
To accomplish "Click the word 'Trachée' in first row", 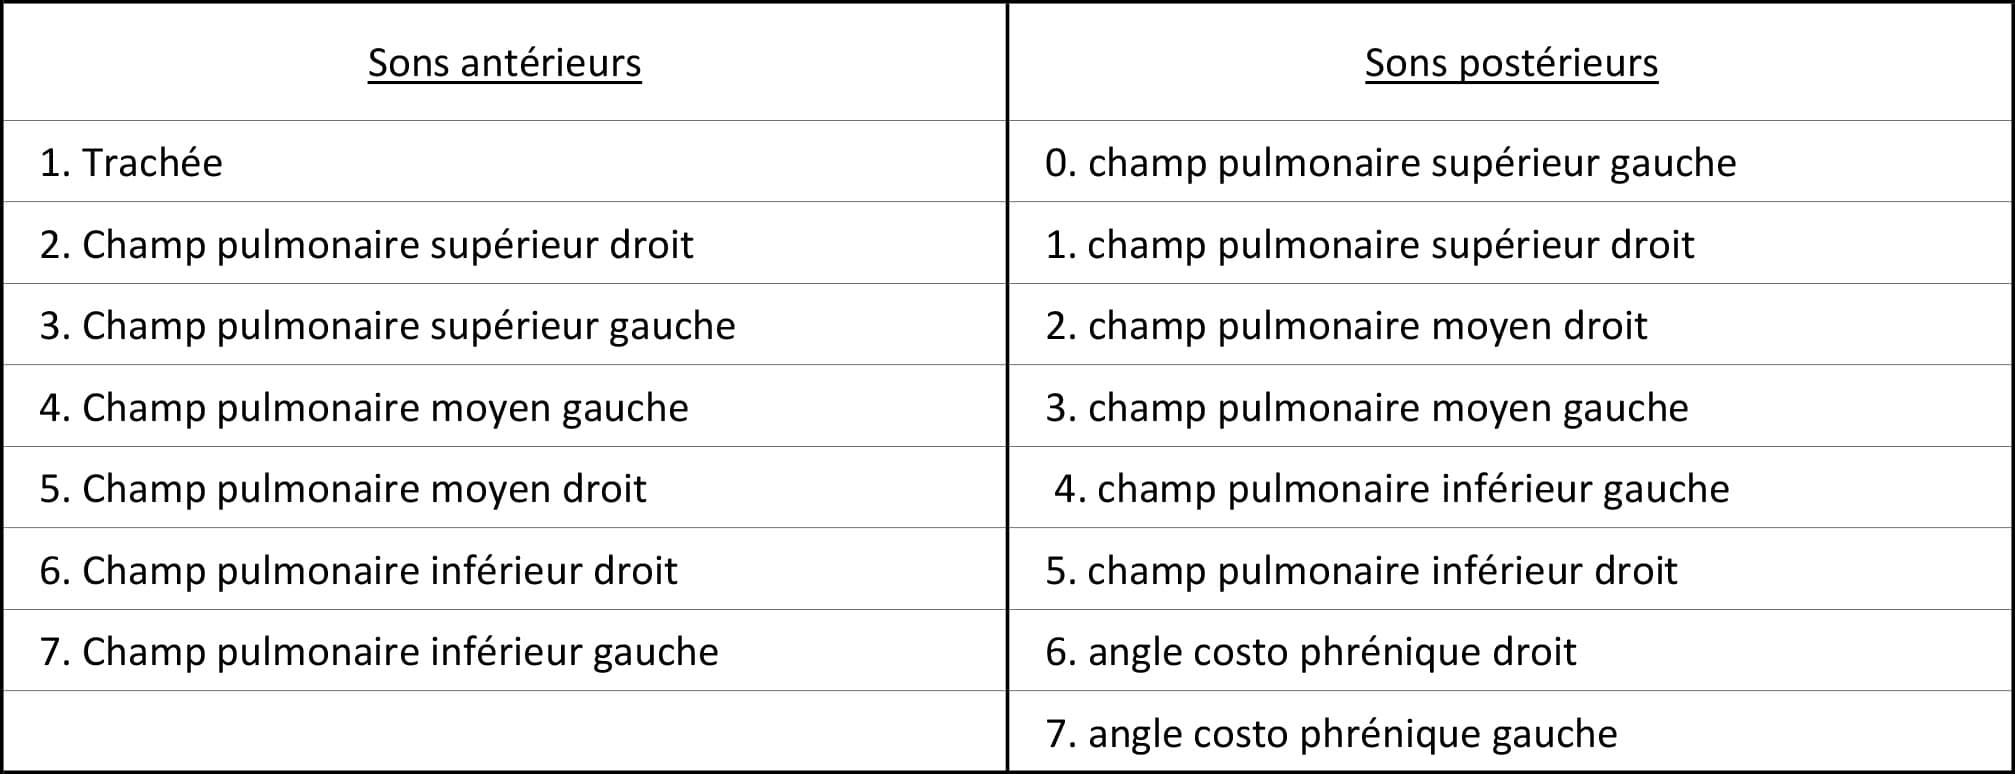I will [152, 162].
